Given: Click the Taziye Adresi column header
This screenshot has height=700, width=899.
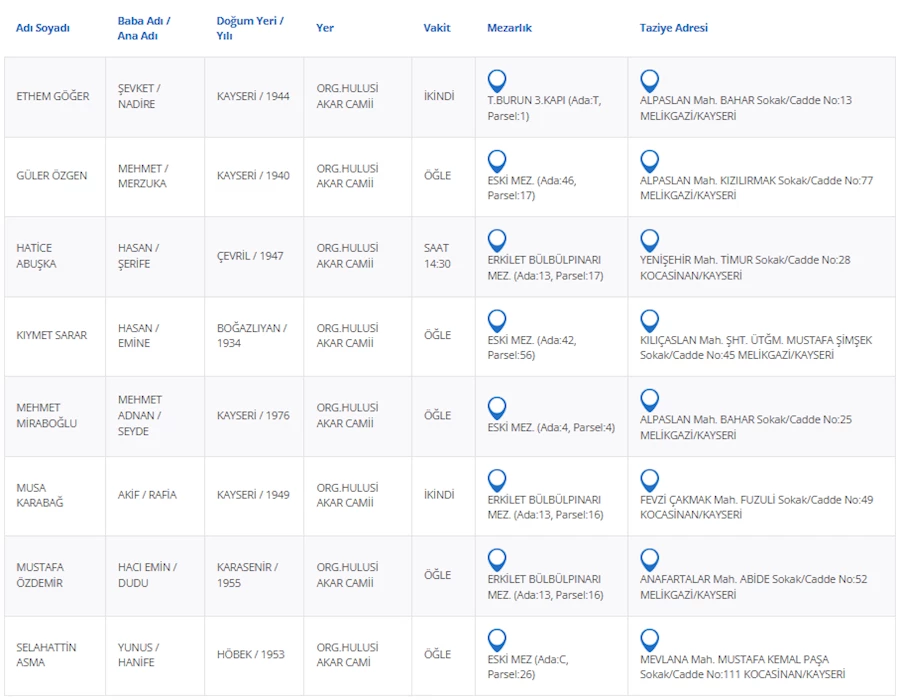Looking at the screenshot, I should point(673,28).
